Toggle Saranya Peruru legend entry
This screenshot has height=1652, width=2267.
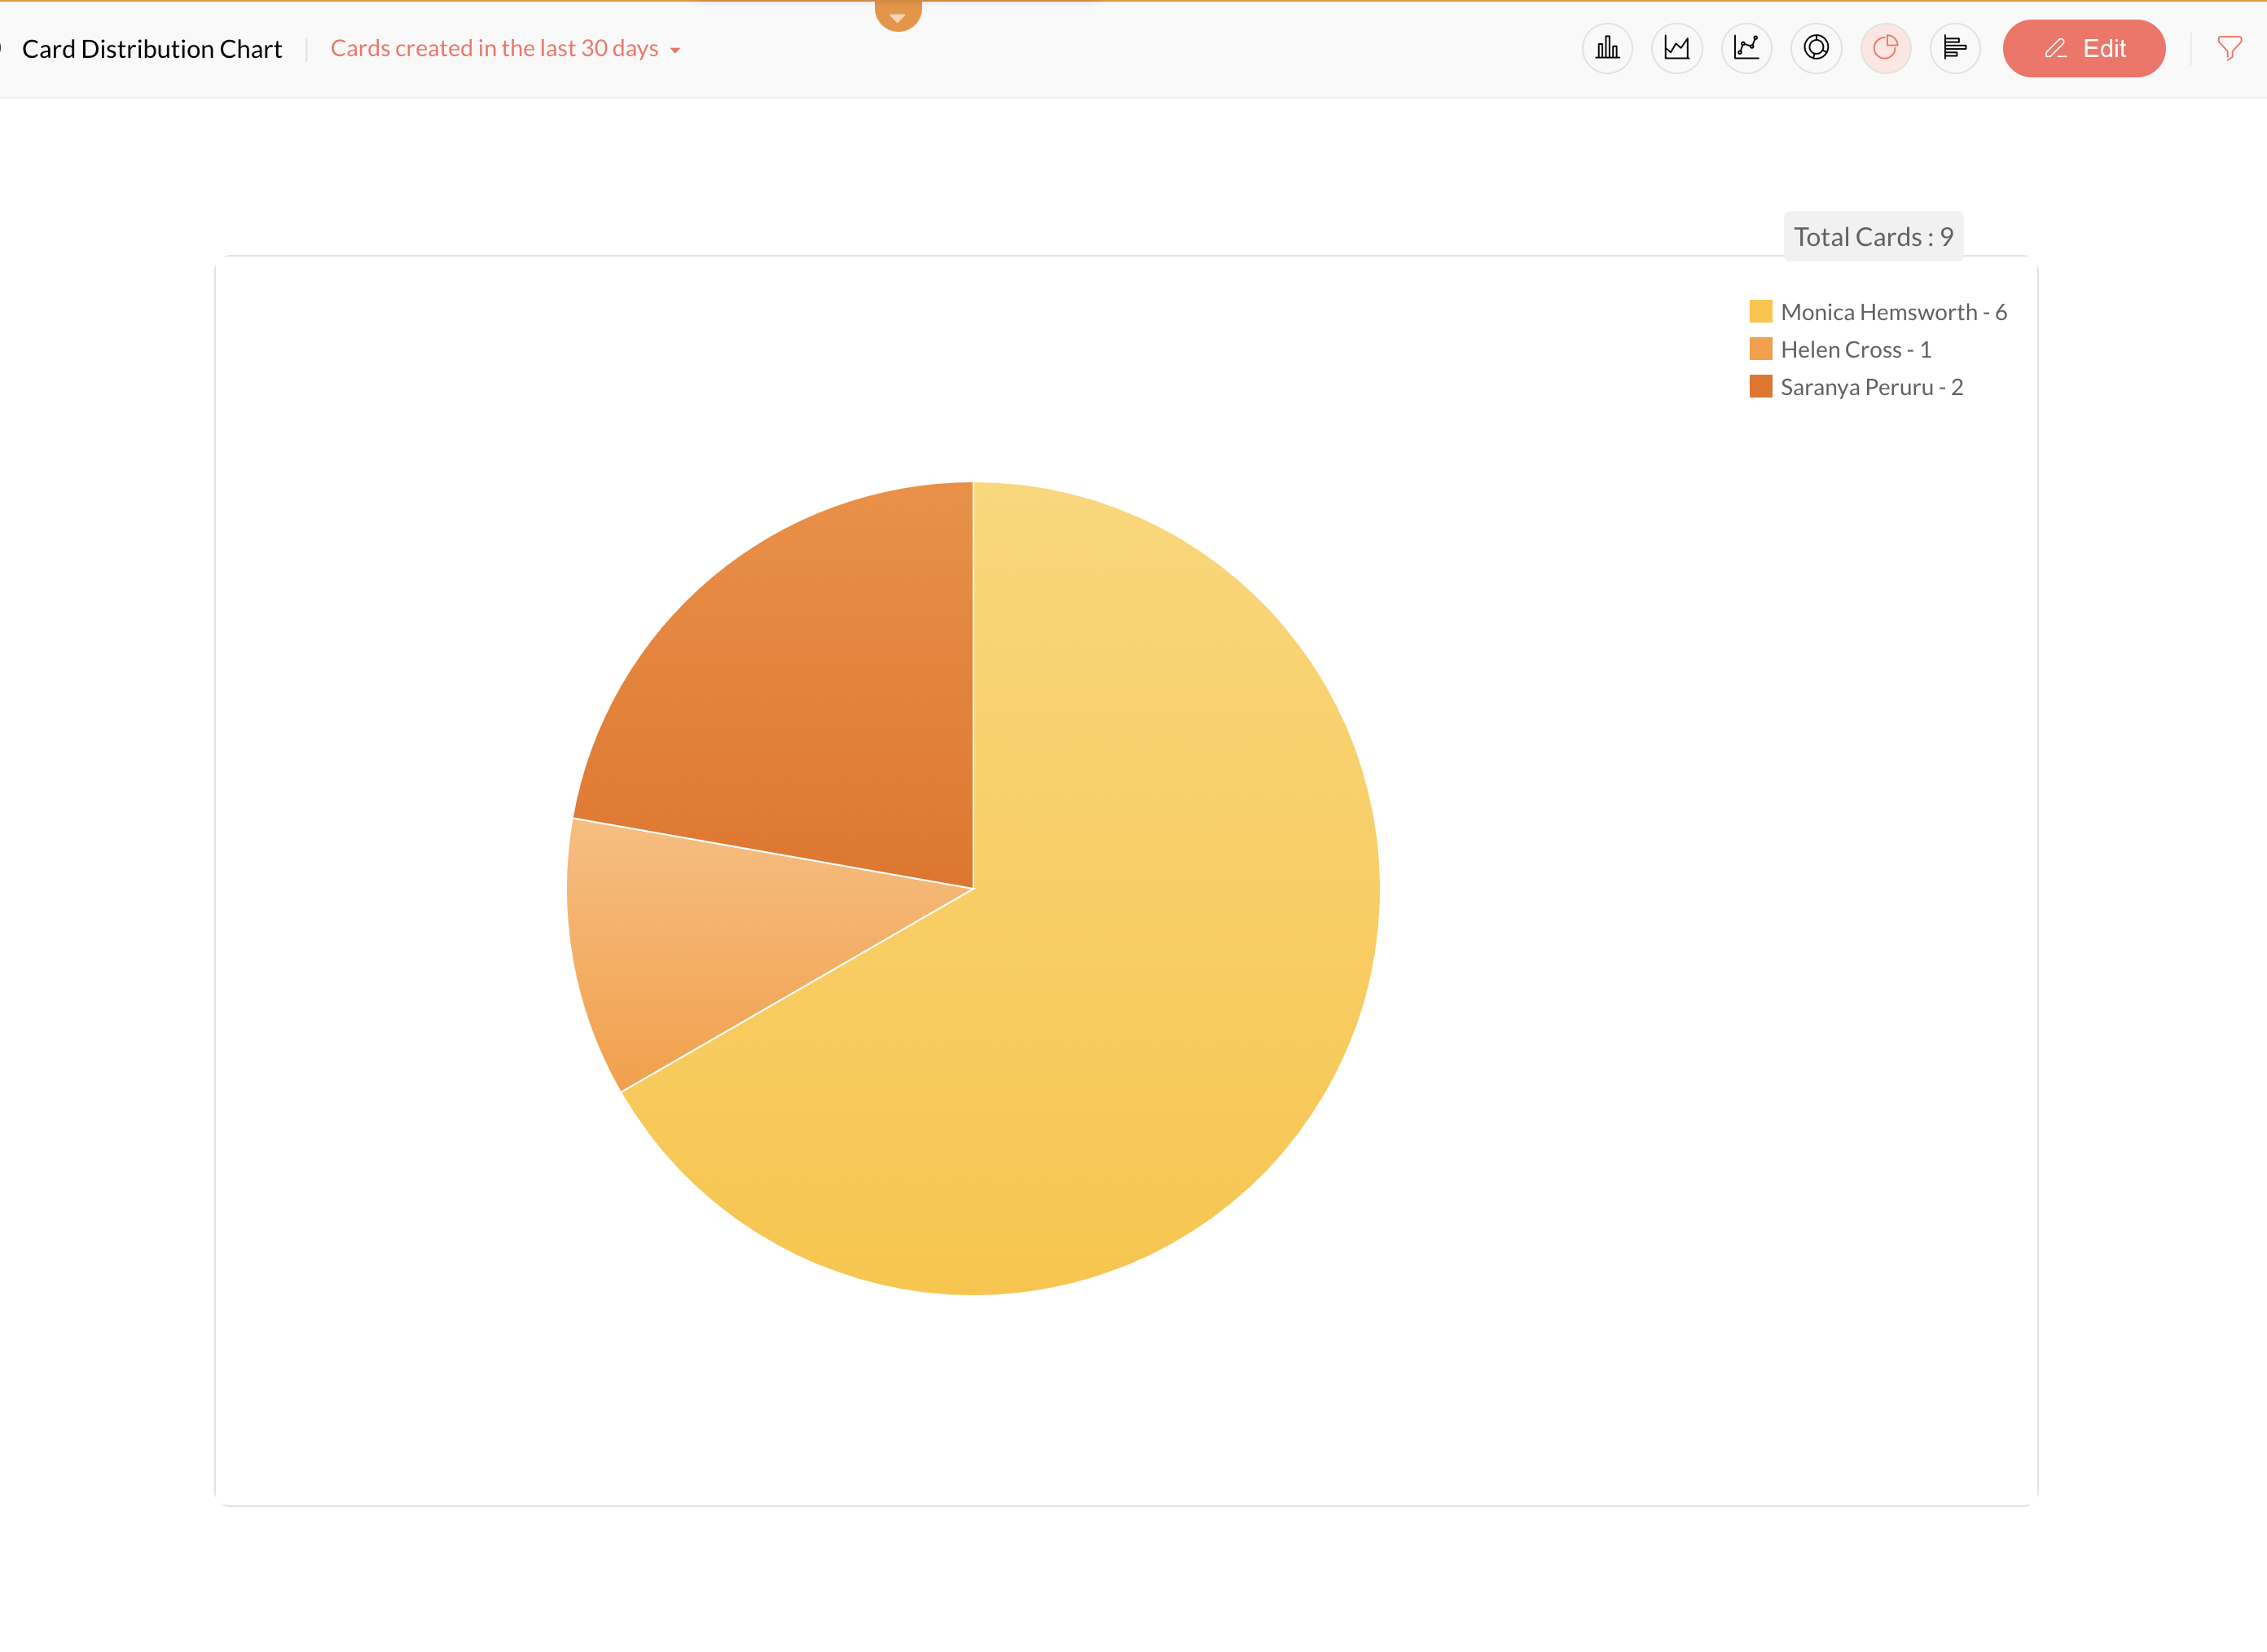click(x=1871, y=387)
